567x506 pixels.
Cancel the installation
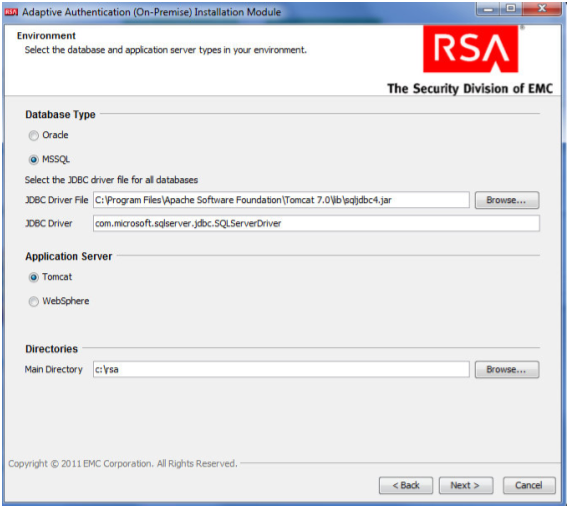click(529, 485)
